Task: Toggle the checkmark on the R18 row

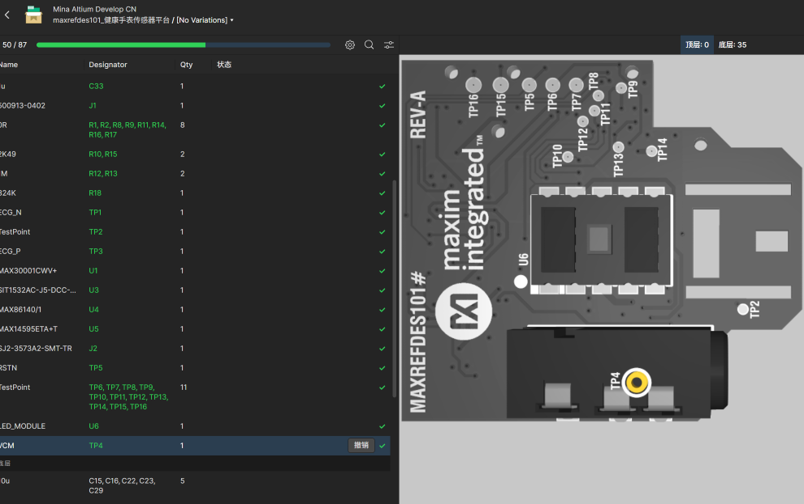Action: pyautogui.click(x=382, y=193)
